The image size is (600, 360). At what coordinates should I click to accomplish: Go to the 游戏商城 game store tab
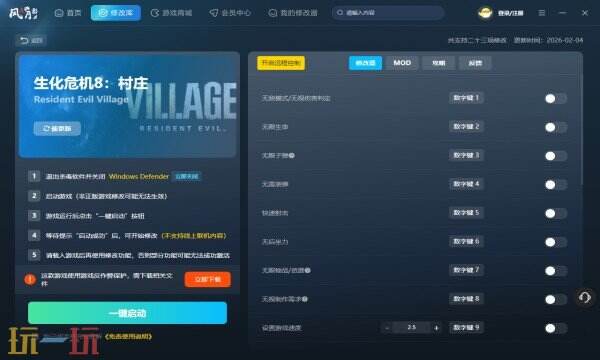[x=171, y=13]
